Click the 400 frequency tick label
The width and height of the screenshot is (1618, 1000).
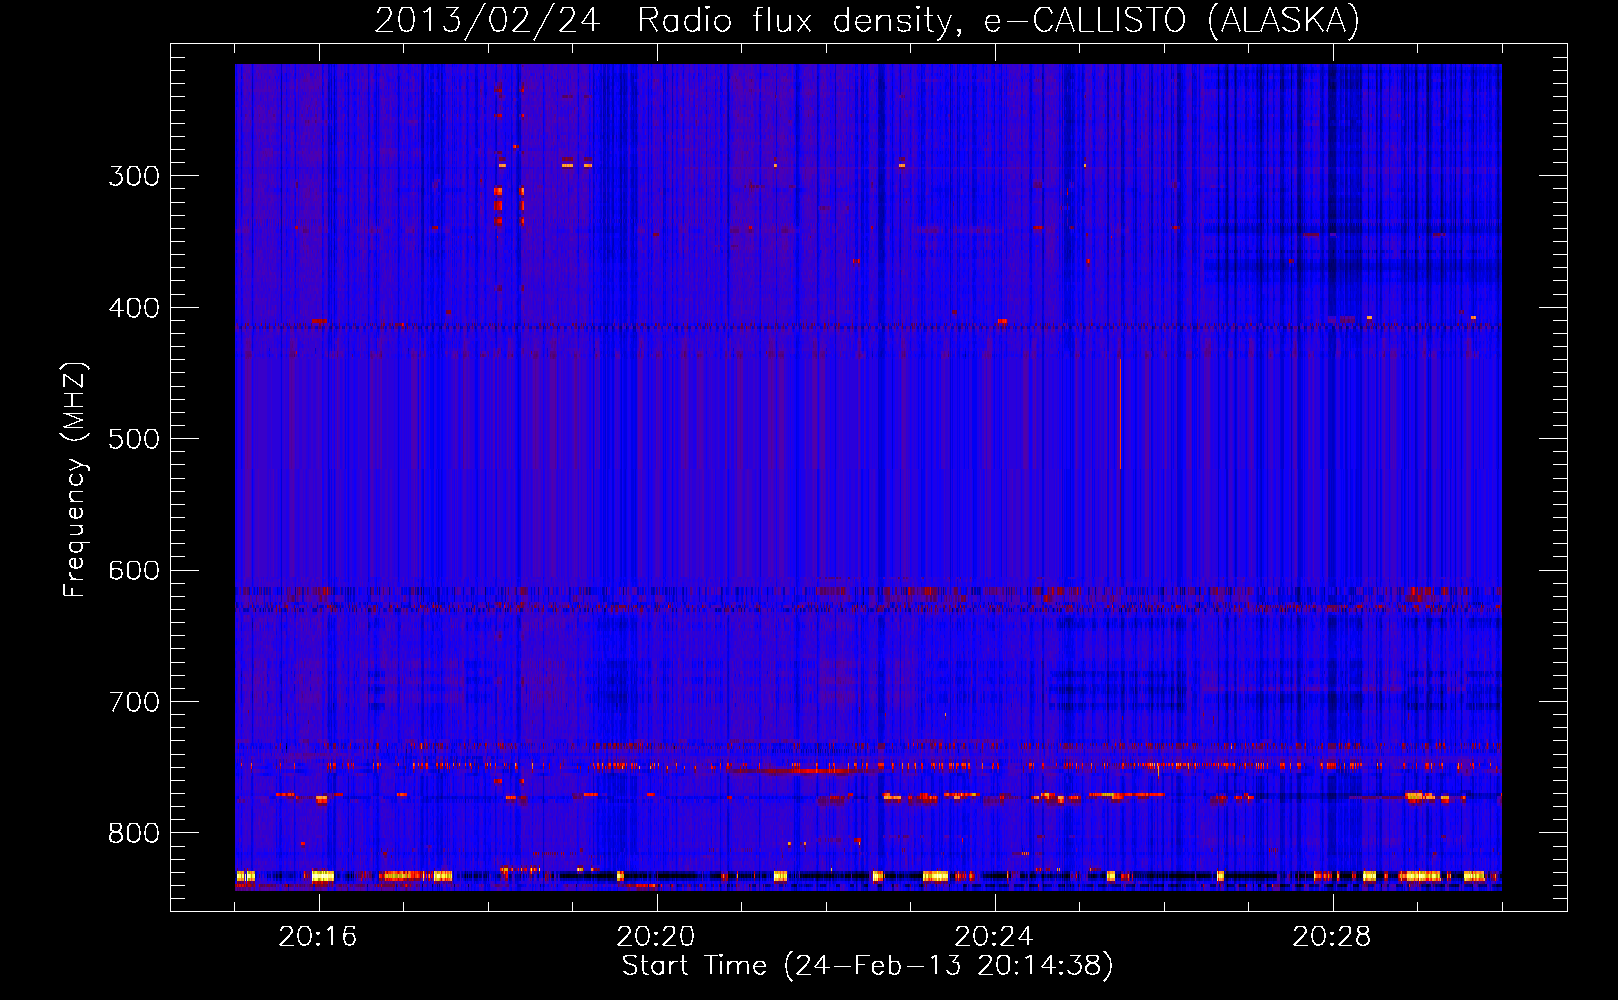134,308
